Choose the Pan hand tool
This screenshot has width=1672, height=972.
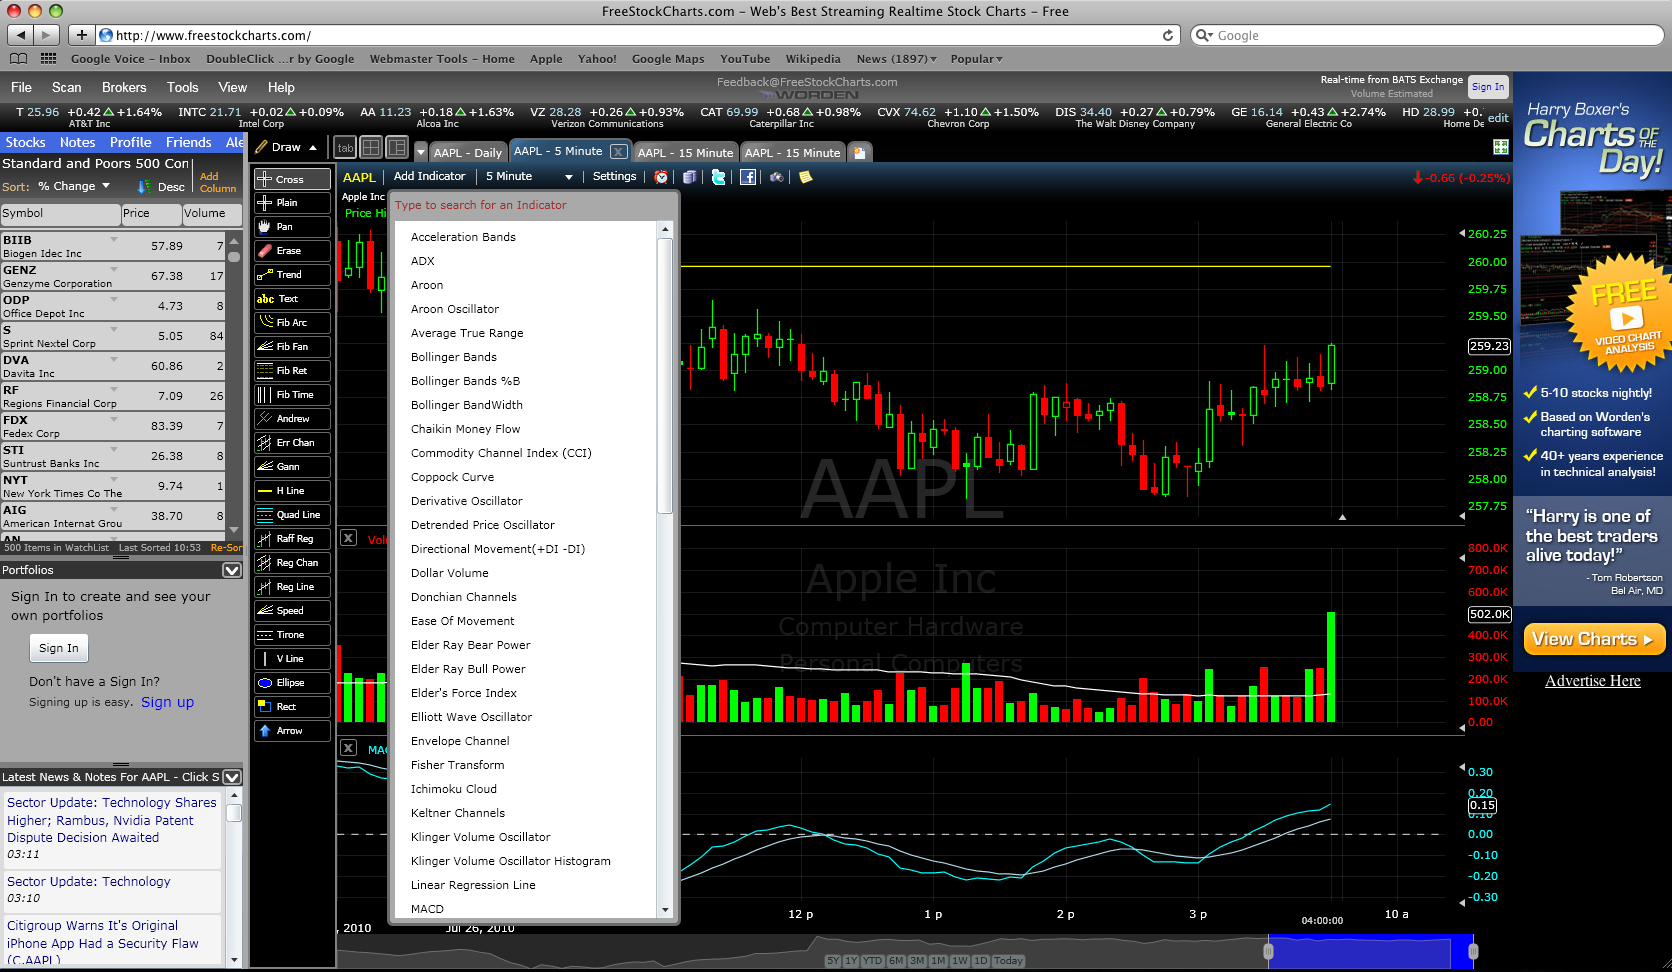click(292, 227)
